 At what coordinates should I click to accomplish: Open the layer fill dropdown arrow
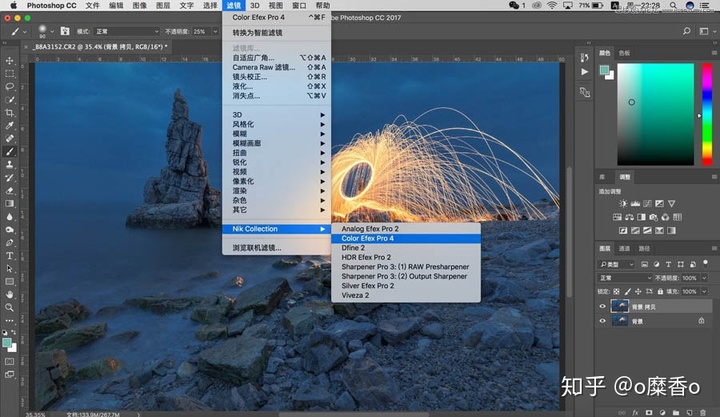click(704, 292)
